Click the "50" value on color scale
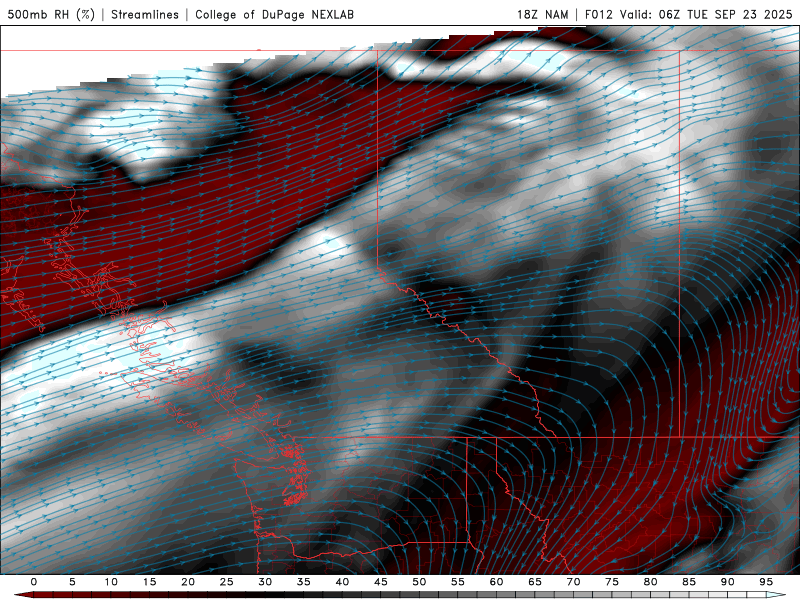Viewport: 800px width, 600px height. tap(419, 582)
